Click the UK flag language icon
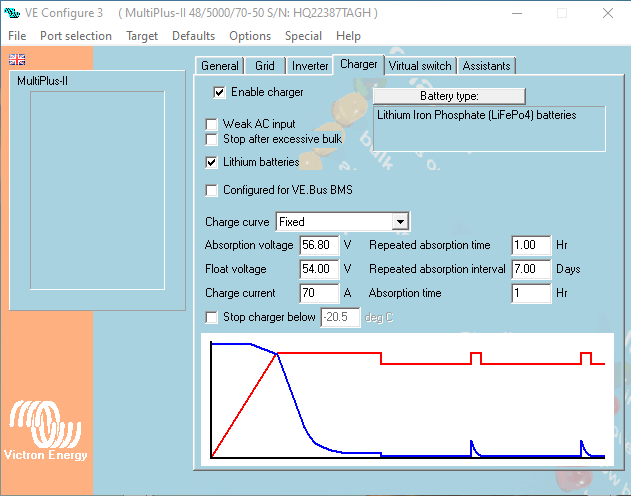 [17, 60]
